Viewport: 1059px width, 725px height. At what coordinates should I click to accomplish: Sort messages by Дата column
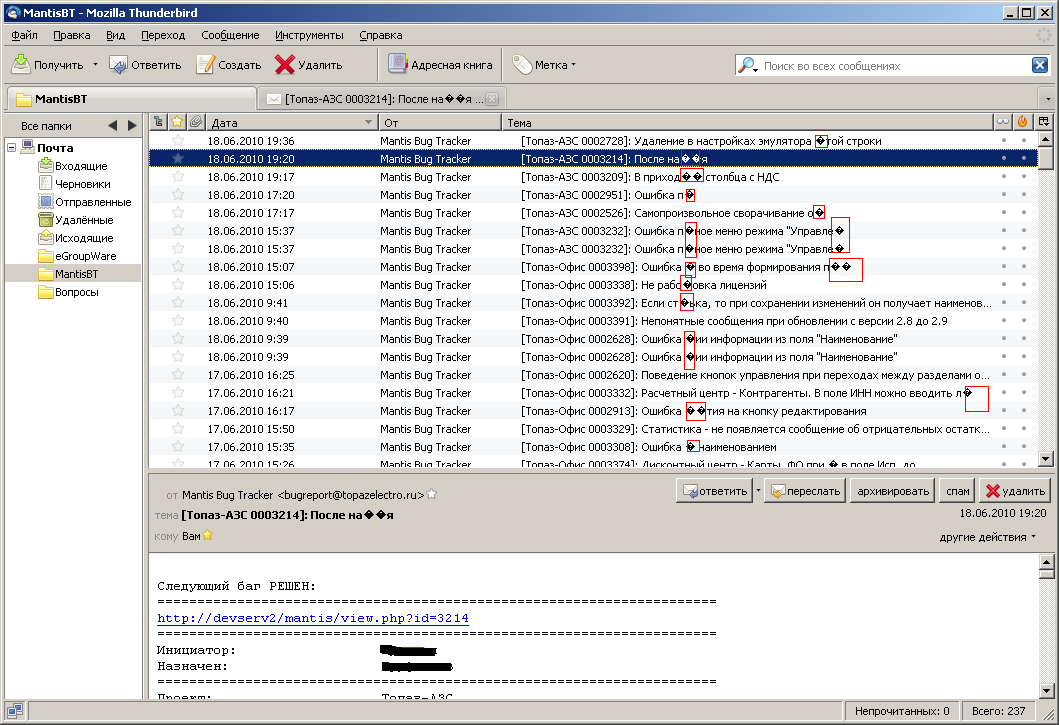coord(292,122)
